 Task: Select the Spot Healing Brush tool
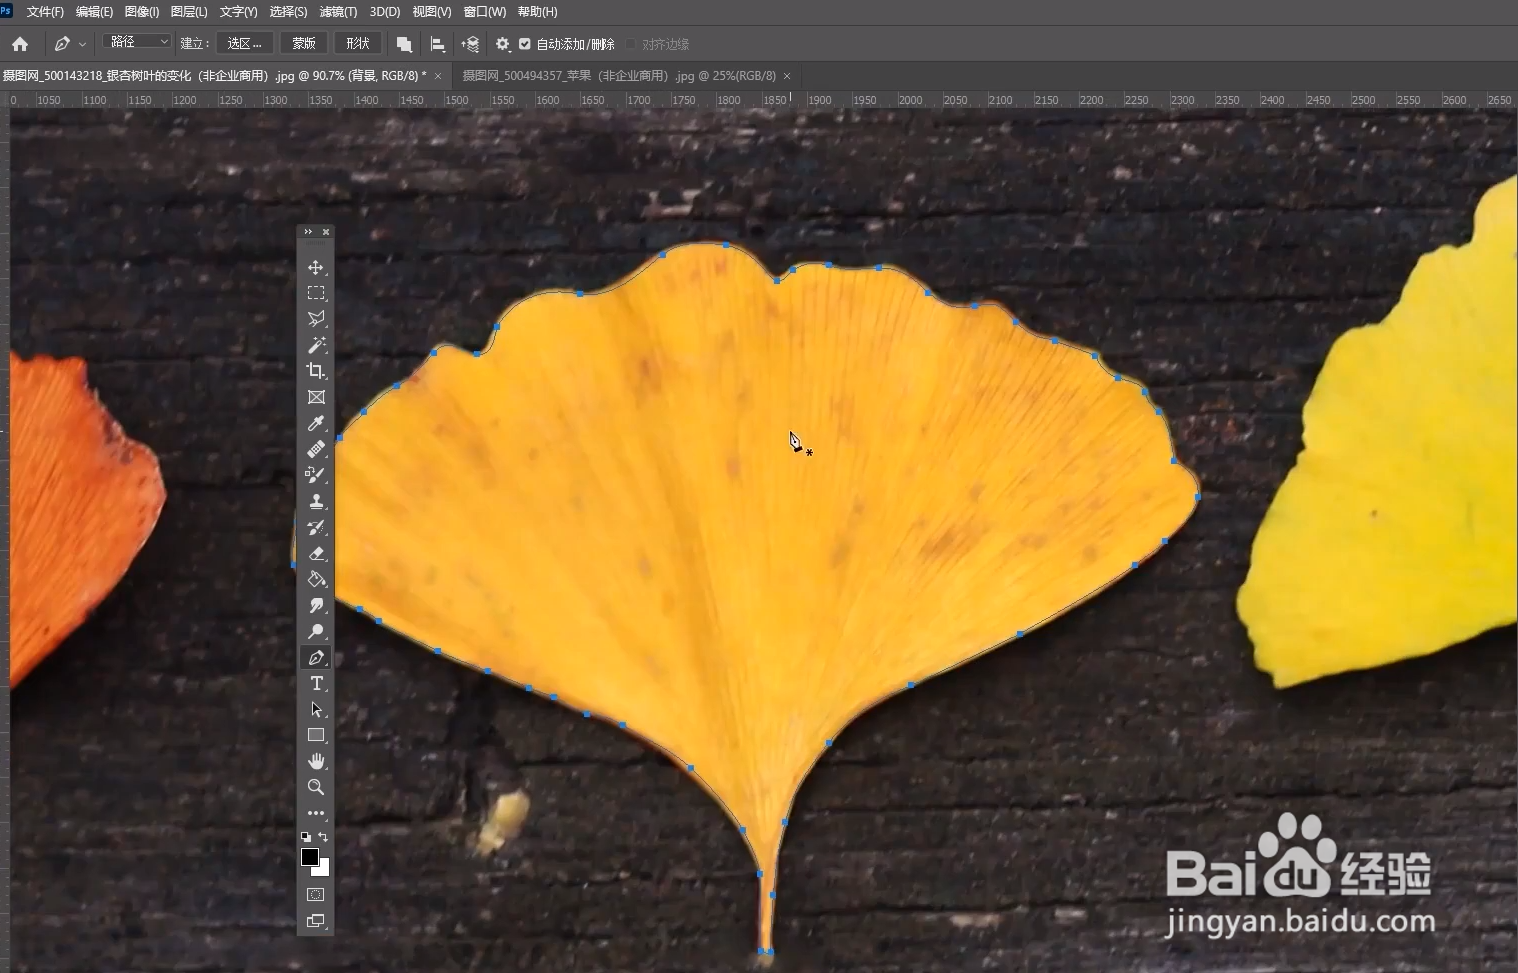[316, 449]
